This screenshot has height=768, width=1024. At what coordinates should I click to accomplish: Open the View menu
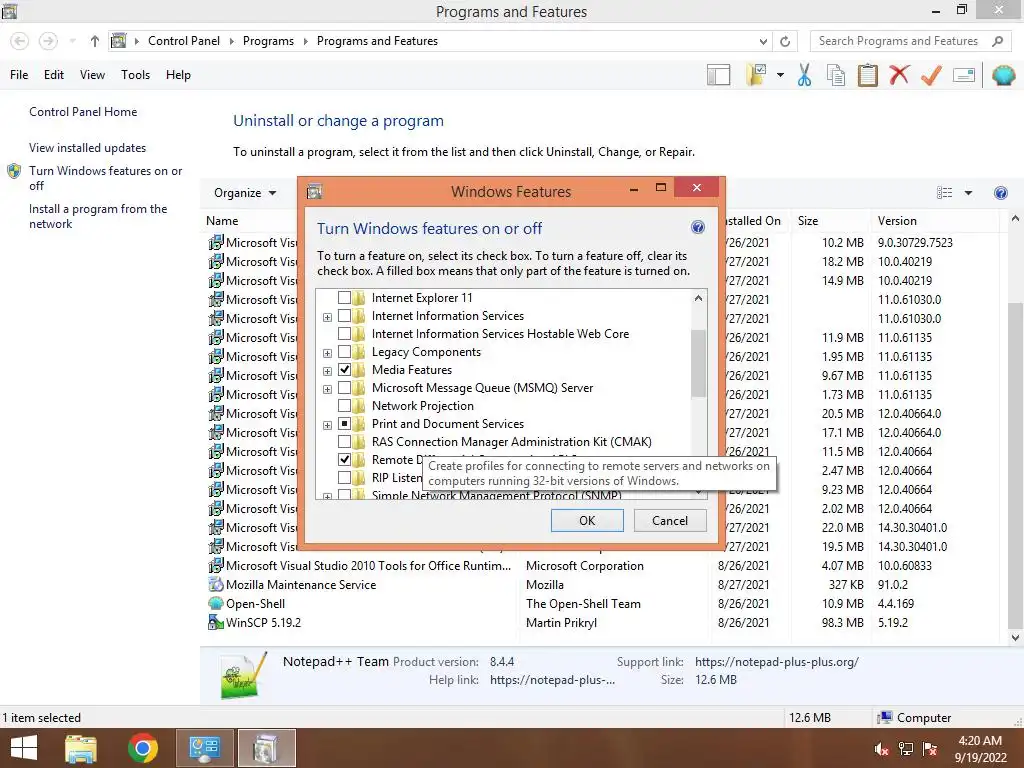pos(92,75)
